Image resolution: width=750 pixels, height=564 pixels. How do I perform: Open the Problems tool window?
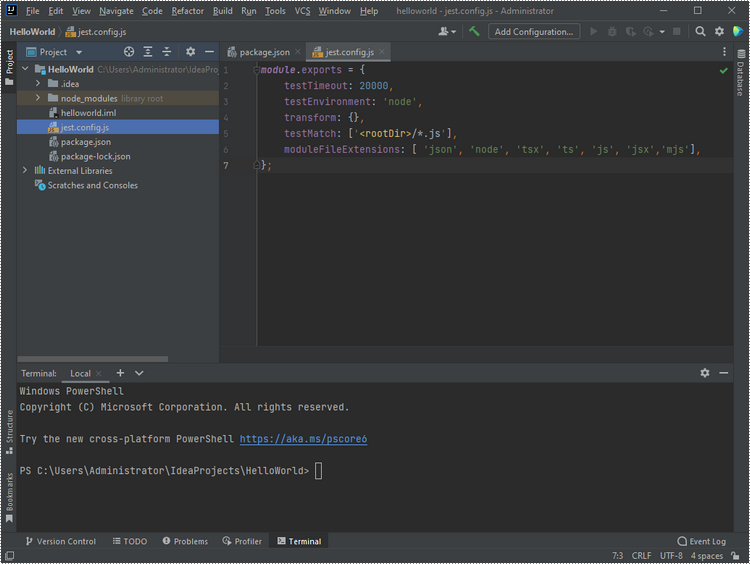click(x=185, y=541)
